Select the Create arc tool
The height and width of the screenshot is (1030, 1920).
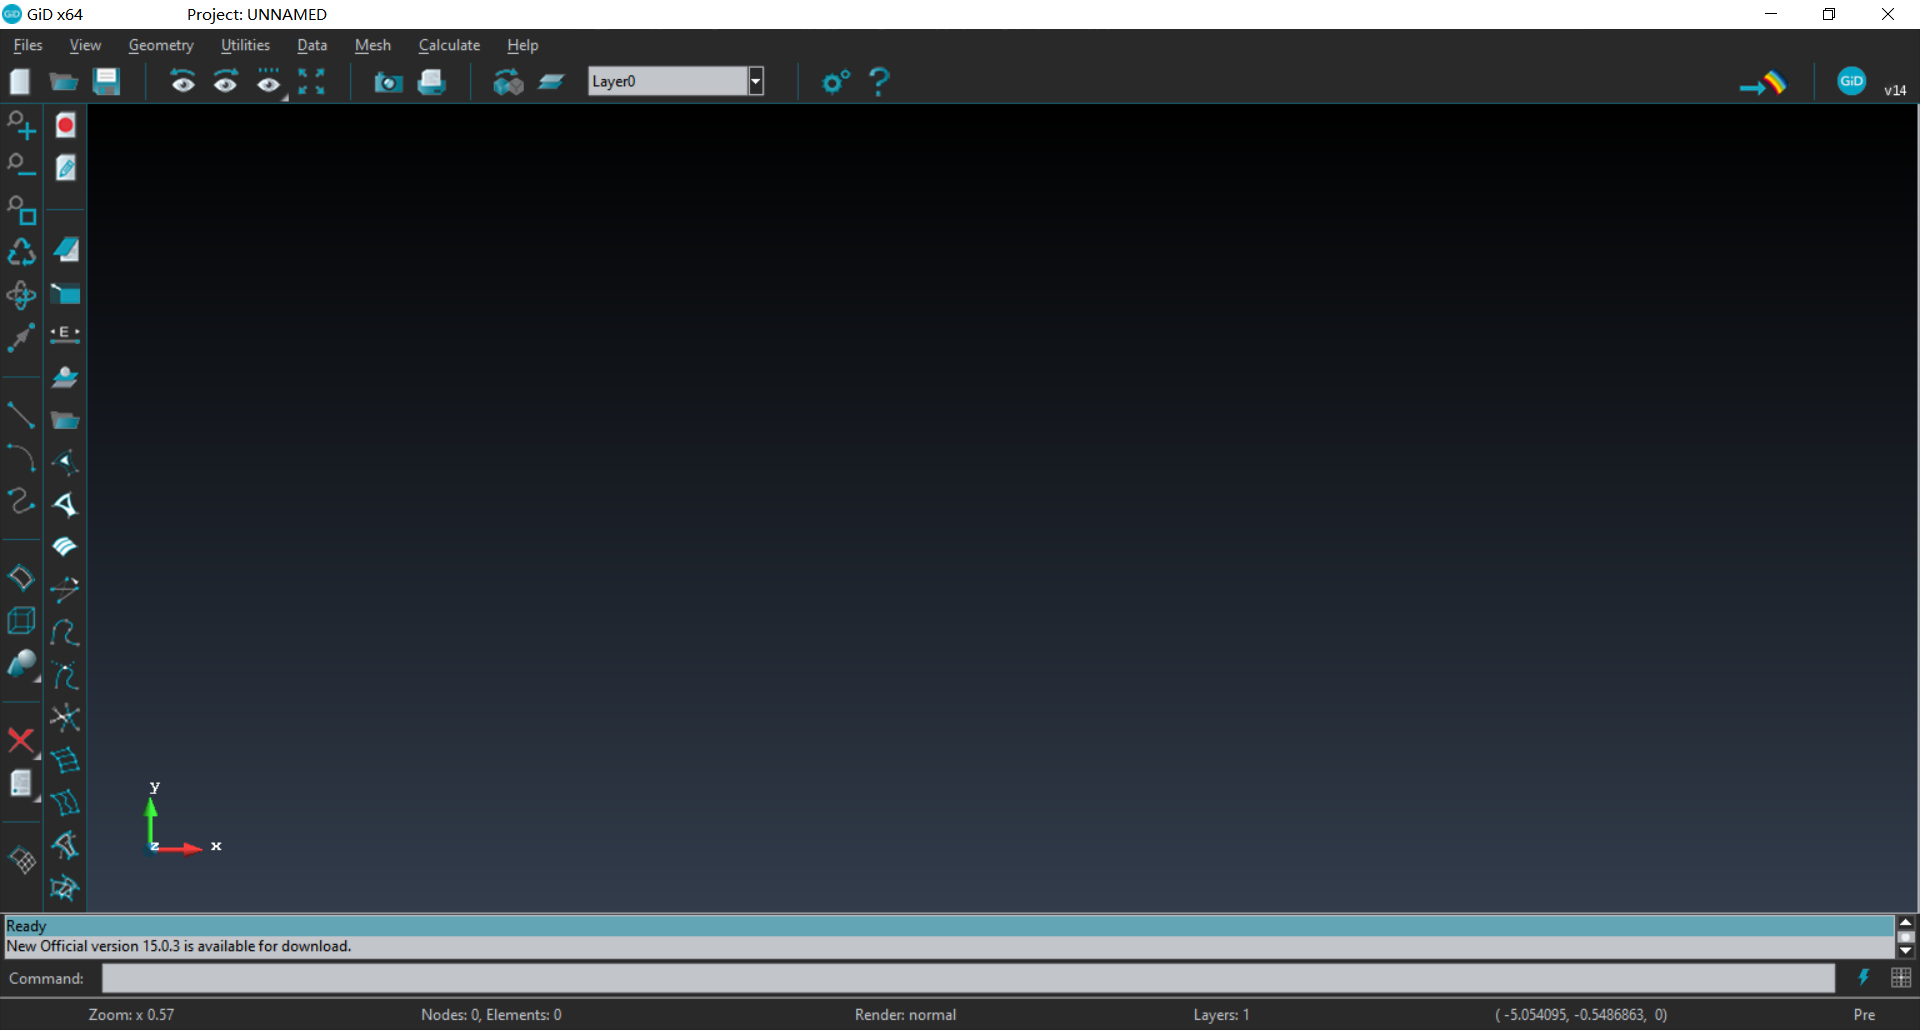[x=21, y=458]
